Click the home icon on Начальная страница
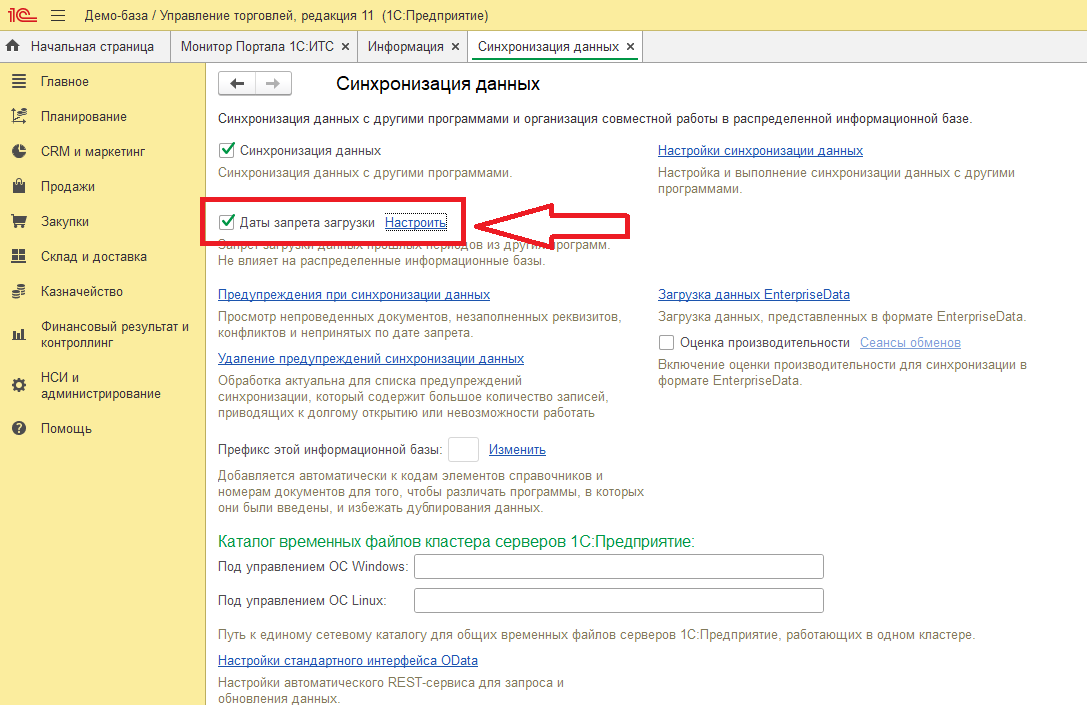Image resolution: width=1087 pixels, height=705 pixels. [12, 46]
